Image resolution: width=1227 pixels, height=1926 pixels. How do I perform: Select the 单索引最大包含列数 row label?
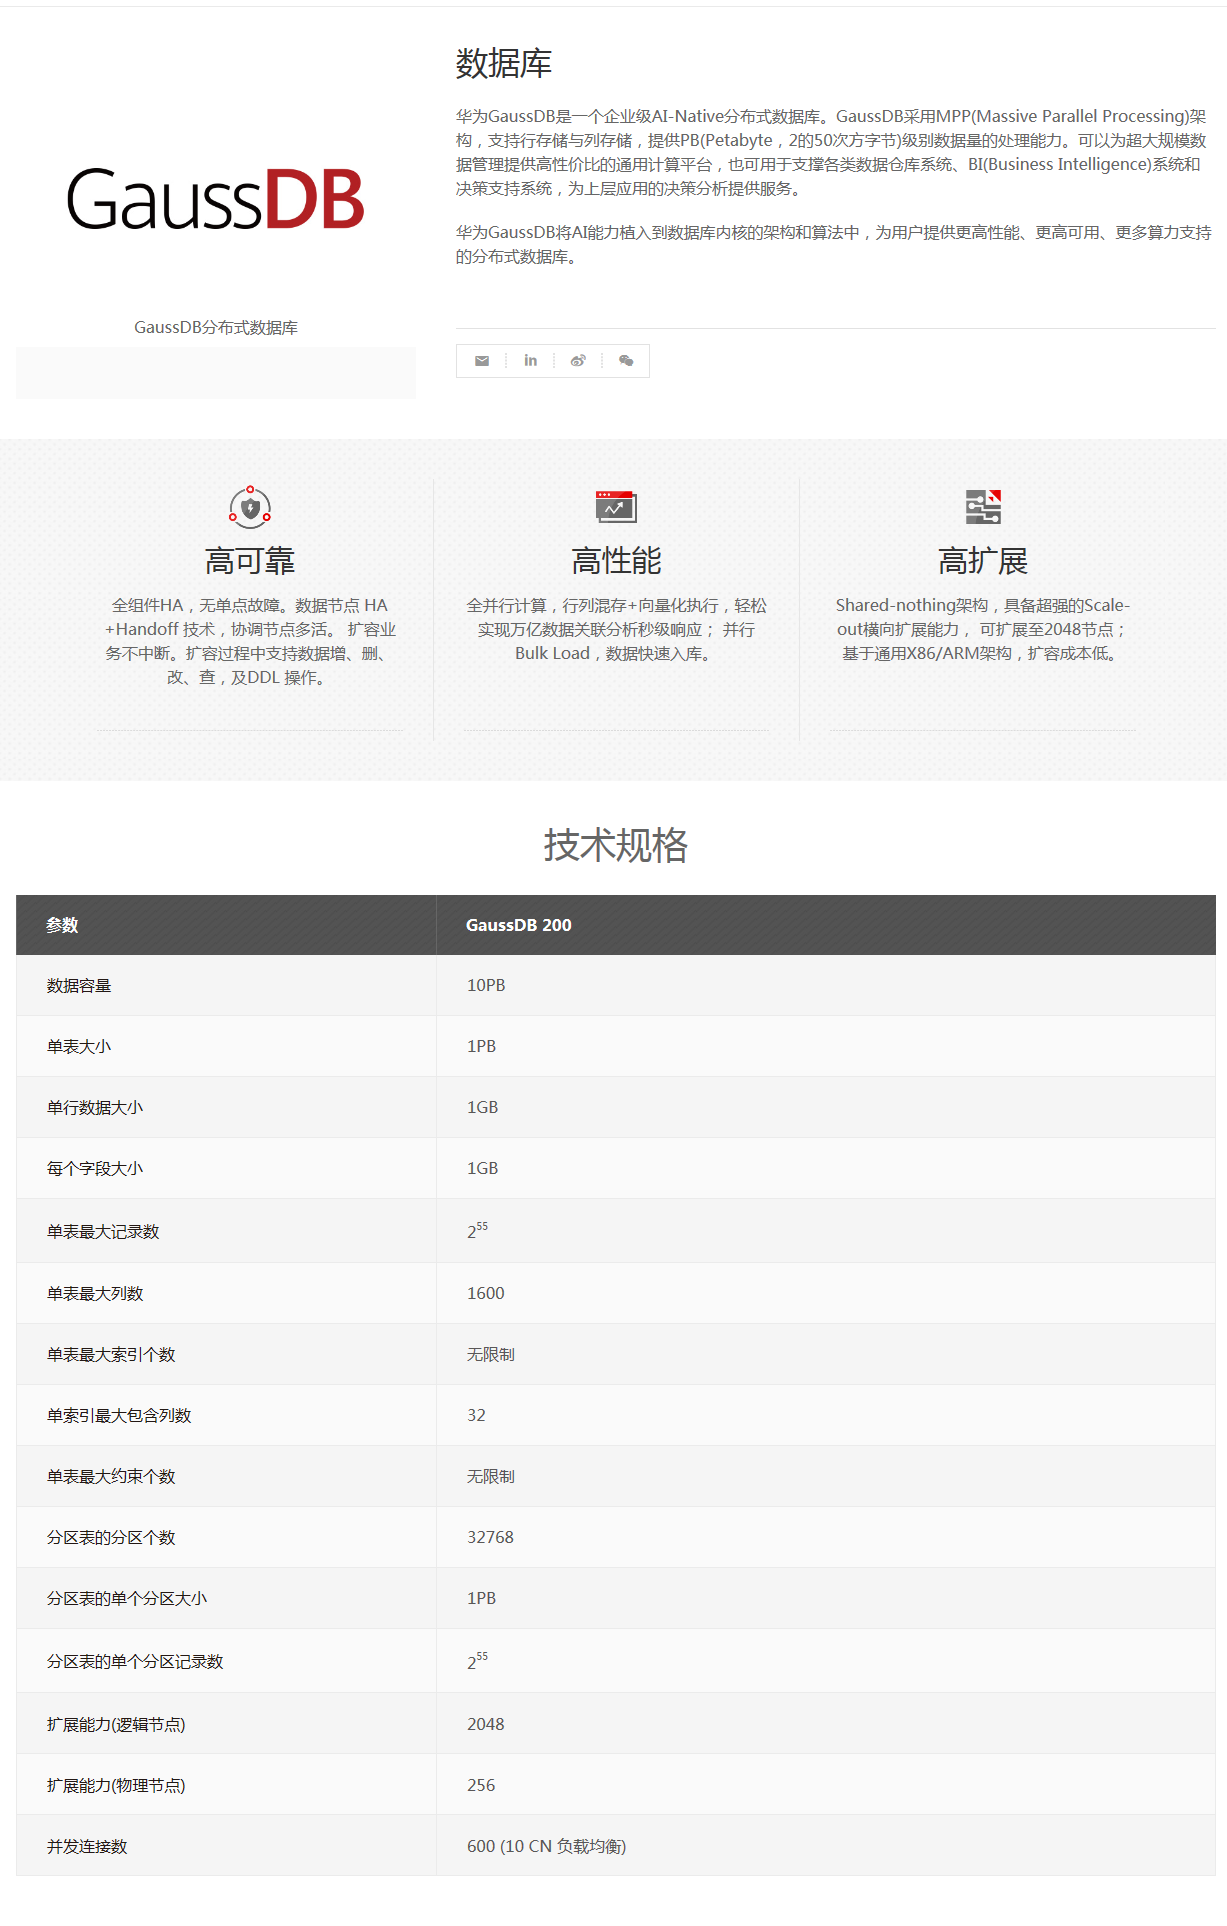tap(119, 1416)
